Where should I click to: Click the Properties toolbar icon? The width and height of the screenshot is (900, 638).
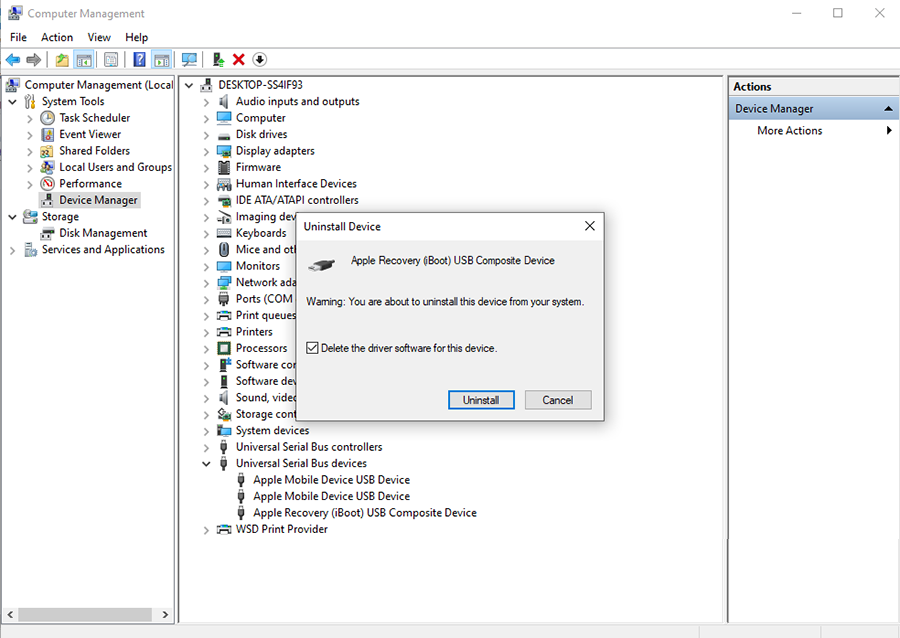click(x=111, y=60)
